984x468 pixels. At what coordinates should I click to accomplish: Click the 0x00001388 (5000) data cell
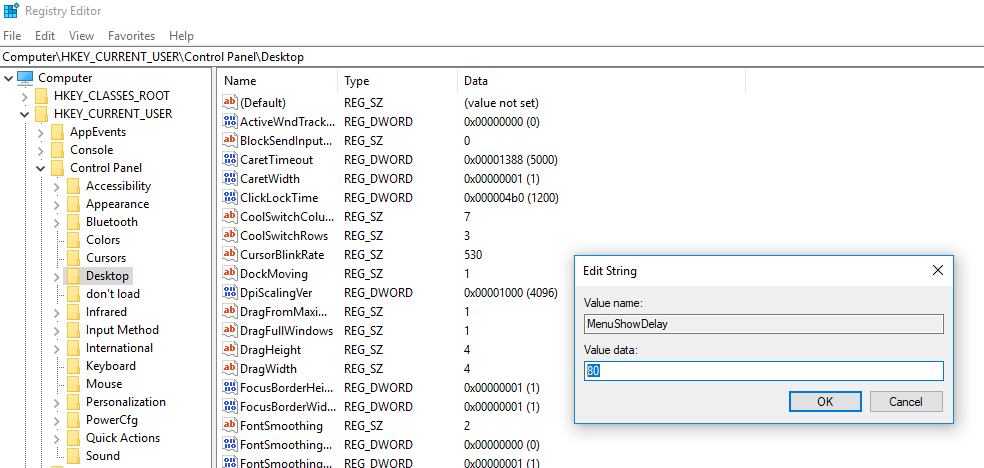coord(510,160)
